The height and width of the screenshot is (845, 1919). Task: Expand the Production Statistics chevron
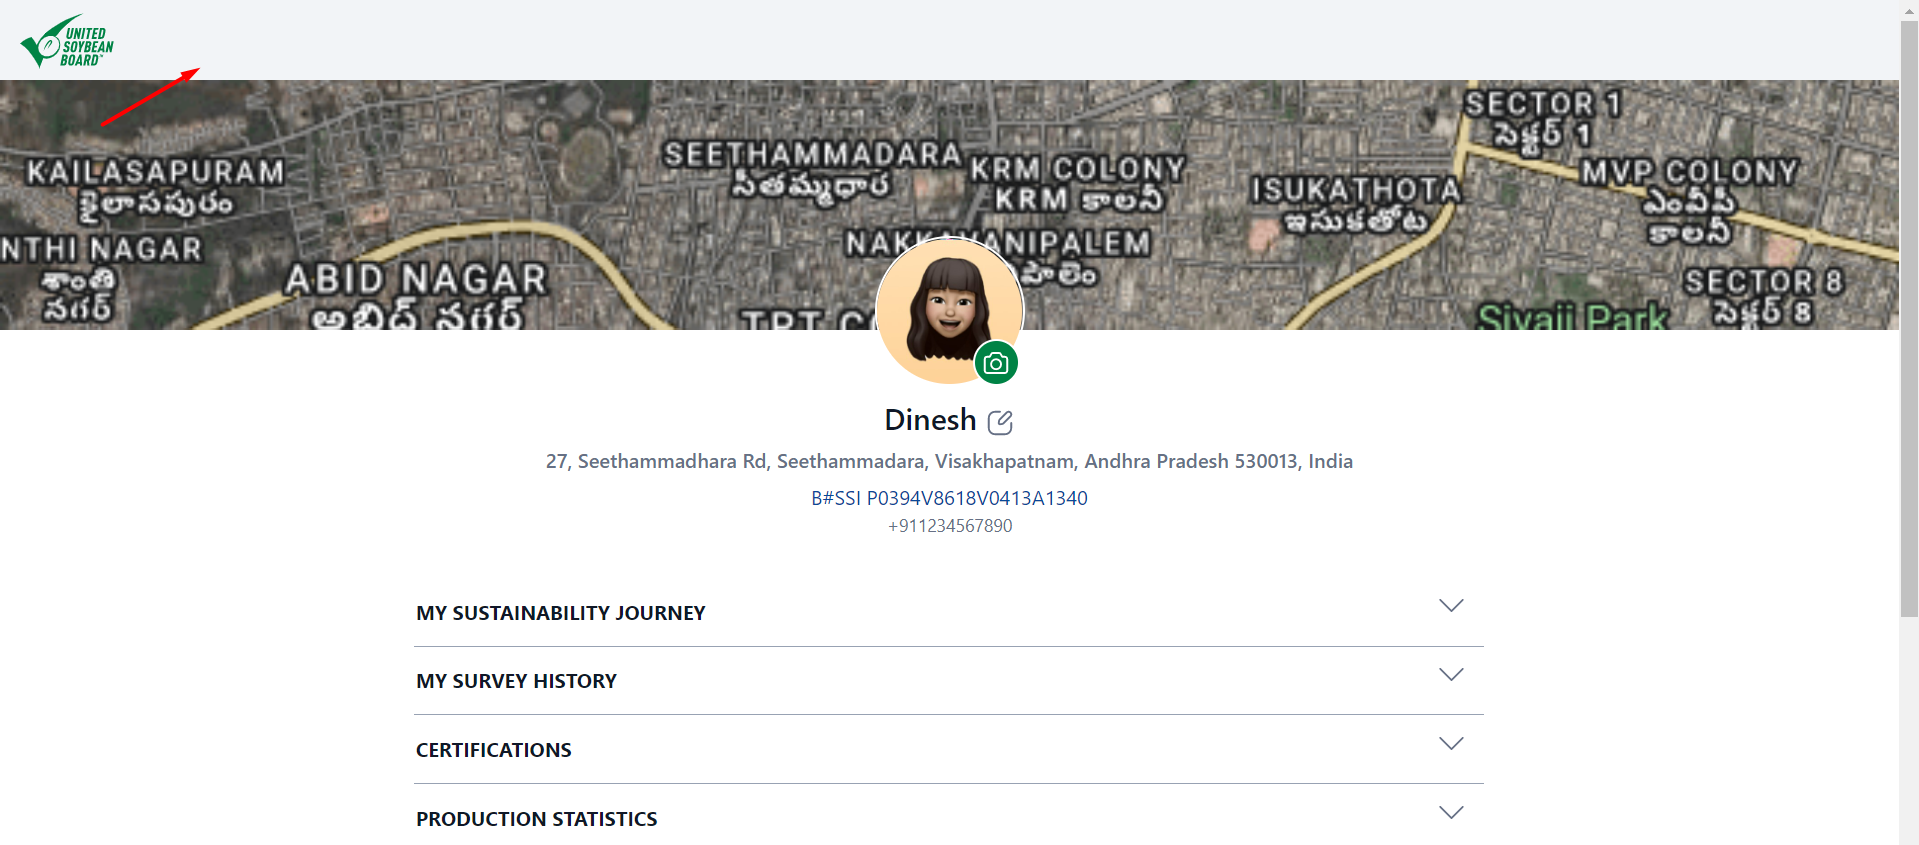(1451, 813)
